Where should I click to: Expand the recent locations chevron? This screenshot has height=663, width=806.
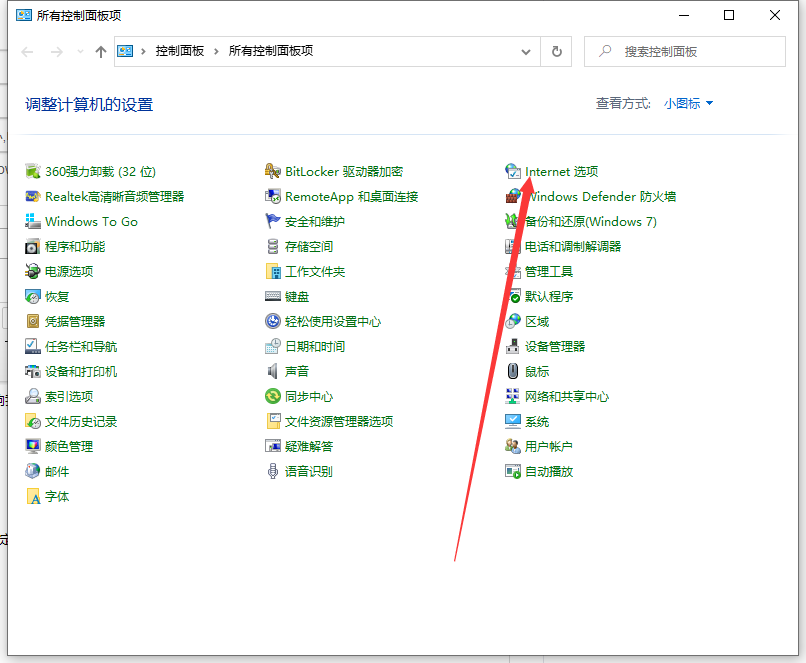(x=80, y=52)
